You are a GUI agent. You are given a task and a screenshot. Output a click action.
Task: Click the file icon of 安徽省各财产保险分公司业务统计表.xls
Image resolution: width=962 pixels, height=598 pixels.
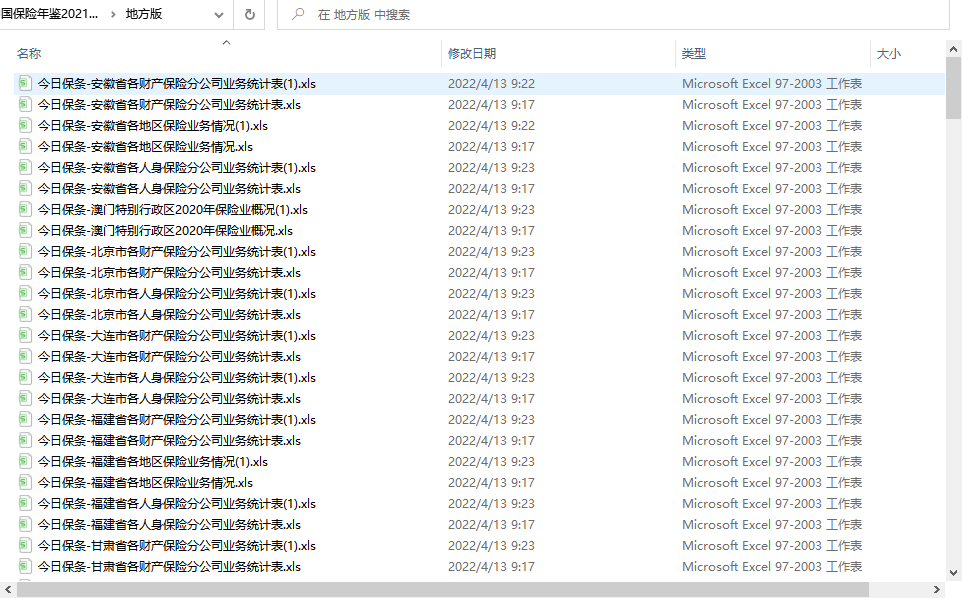(x=25, y=104)
